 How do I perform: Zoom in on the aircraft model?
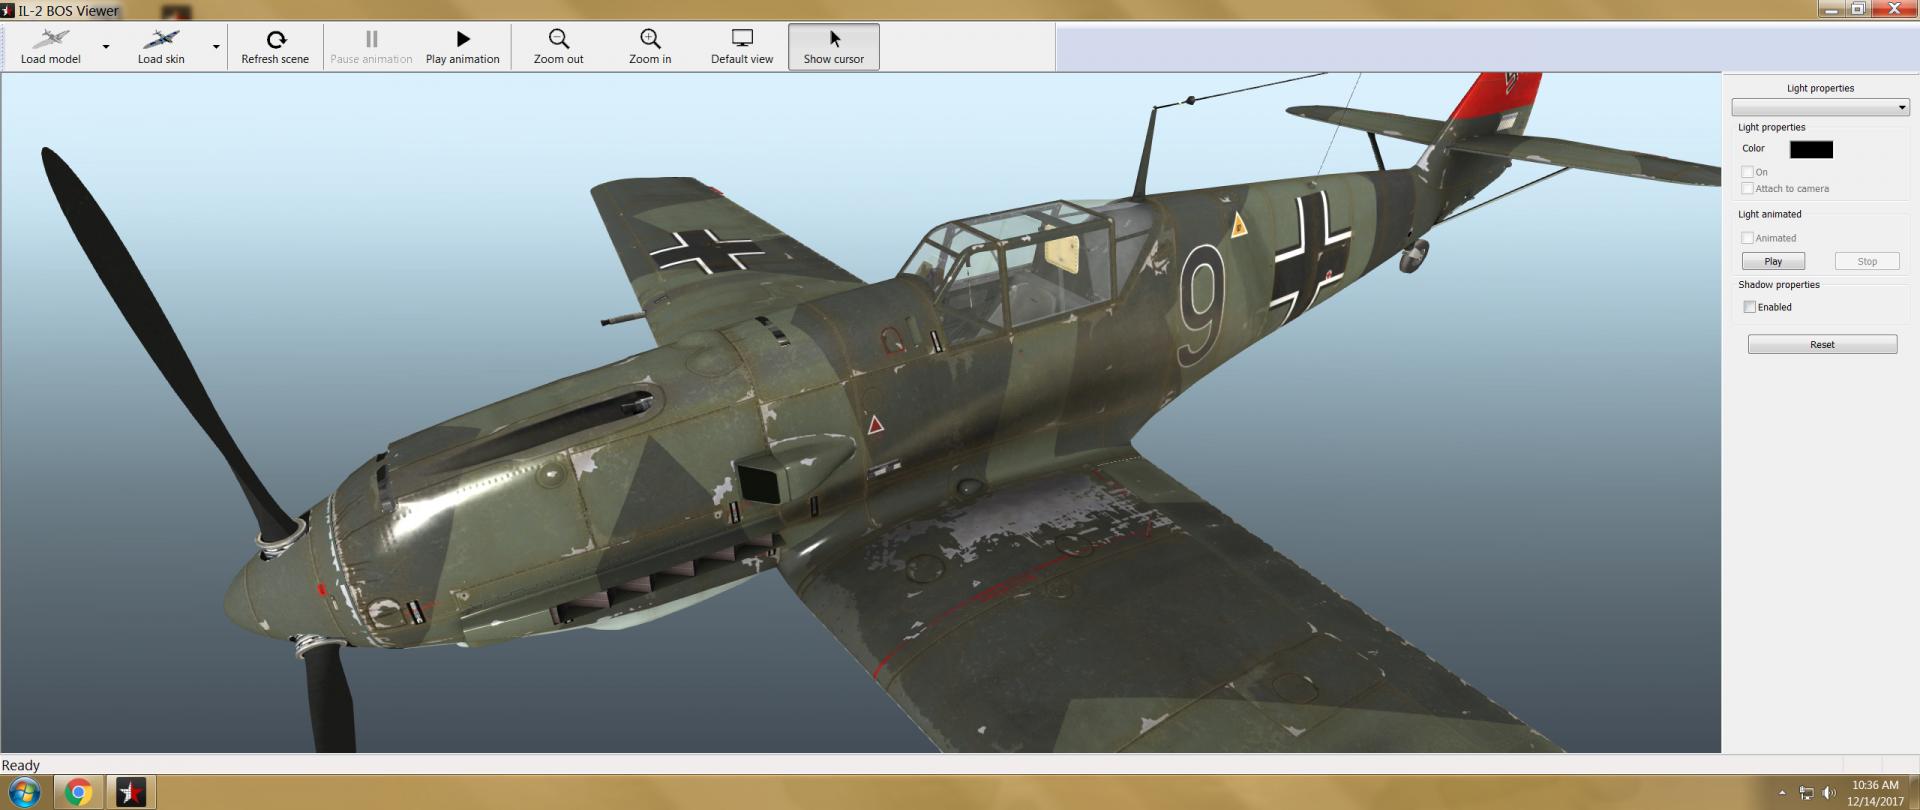tap(650, 46)
